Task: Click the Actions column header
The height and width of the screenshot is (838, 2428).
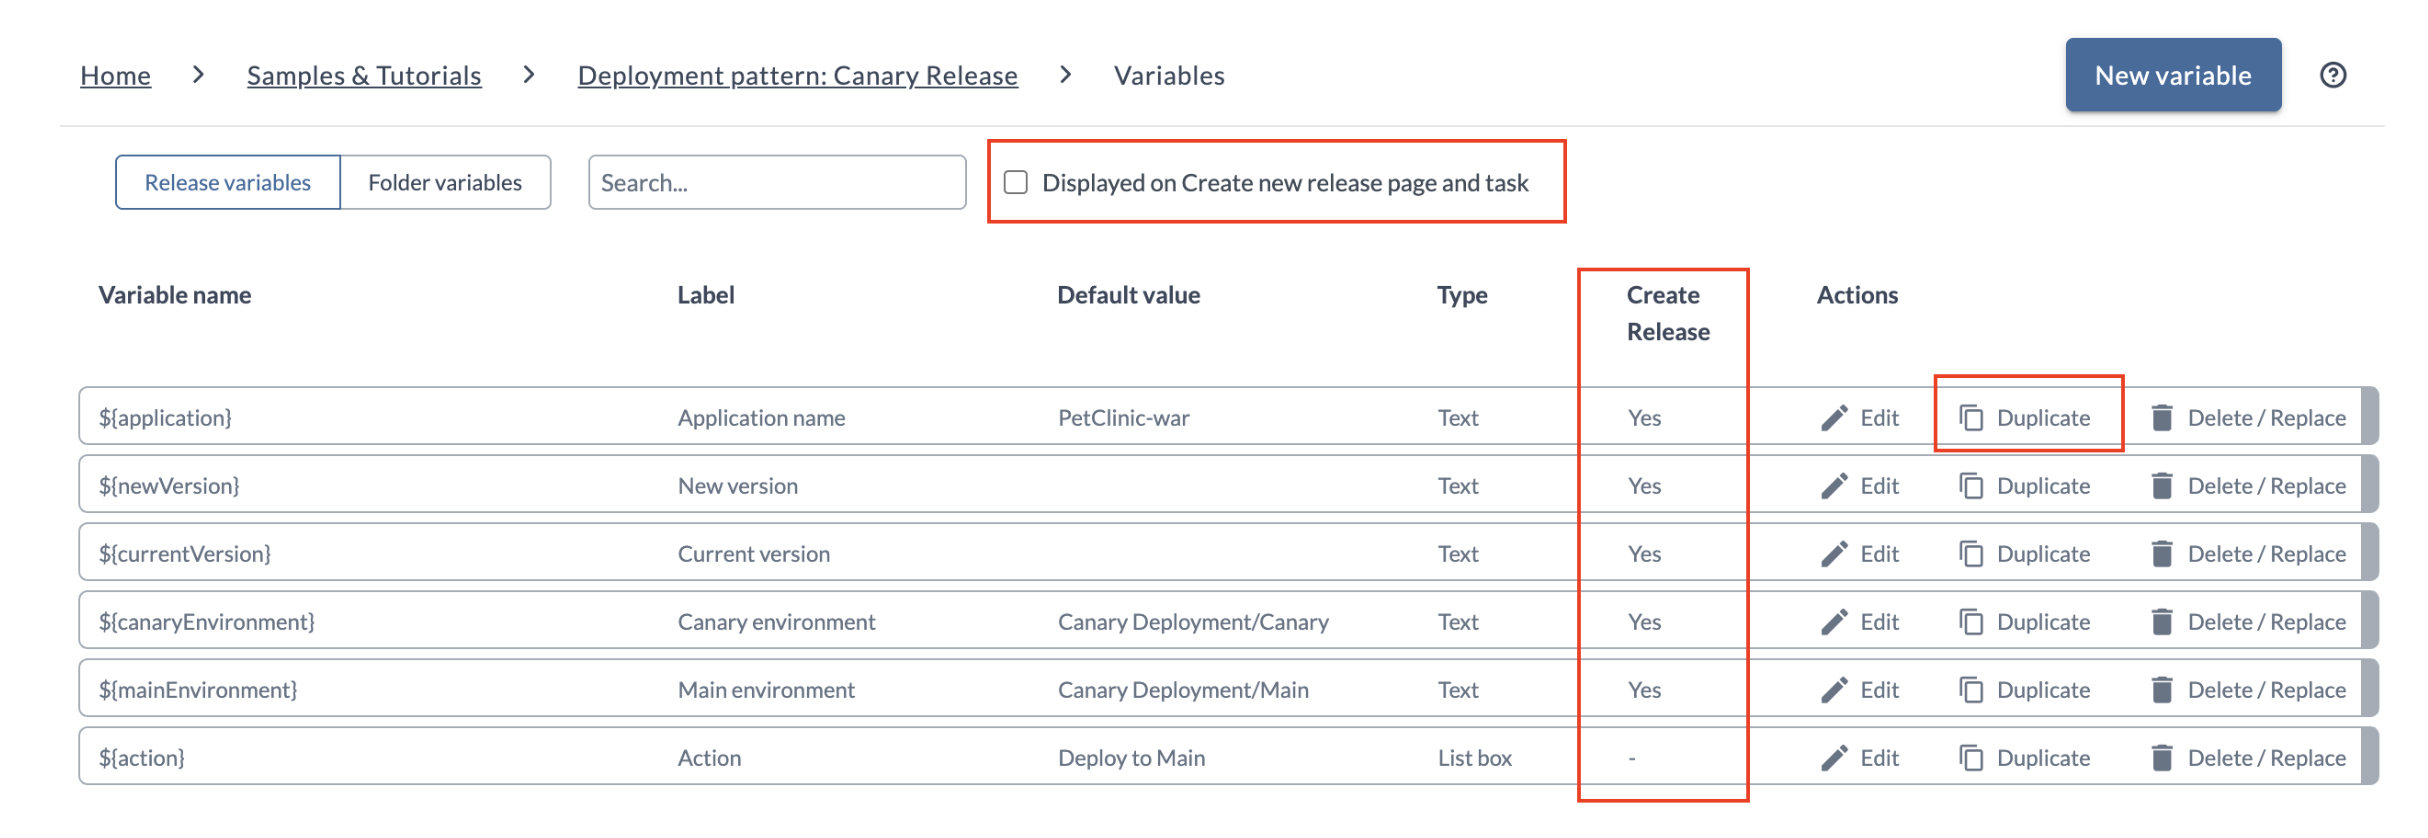Action: (1857, 295)
